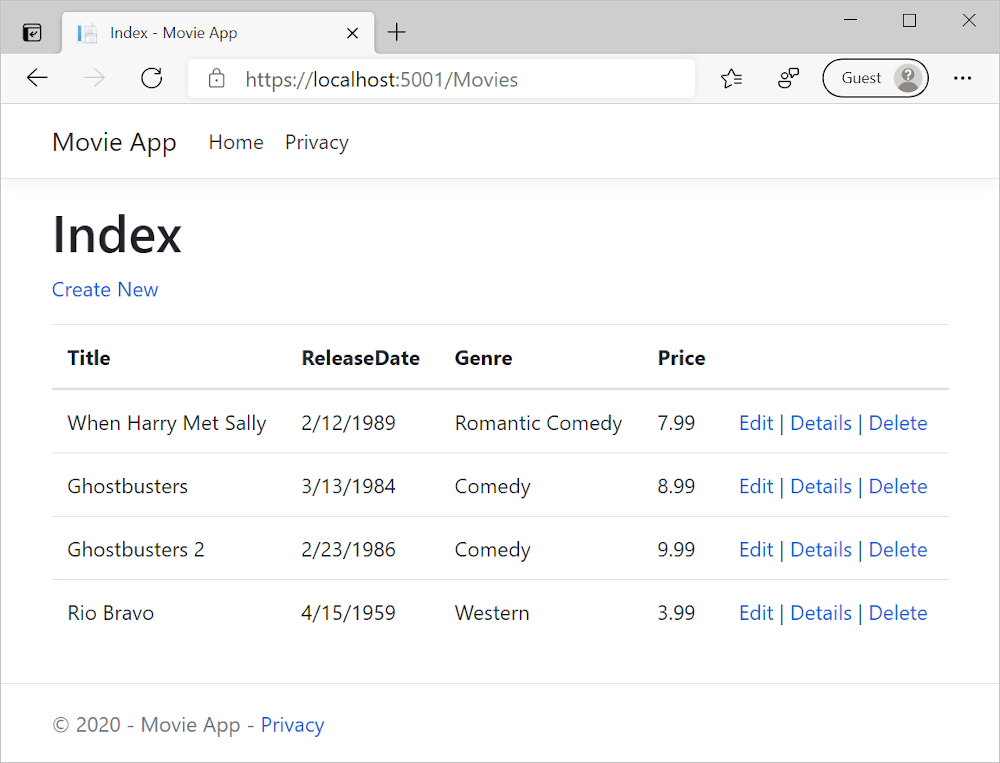This screenshot has height=763, width=1000.
Task: Select Delete for Ghostbusters 2
Action: coord(897,549)
